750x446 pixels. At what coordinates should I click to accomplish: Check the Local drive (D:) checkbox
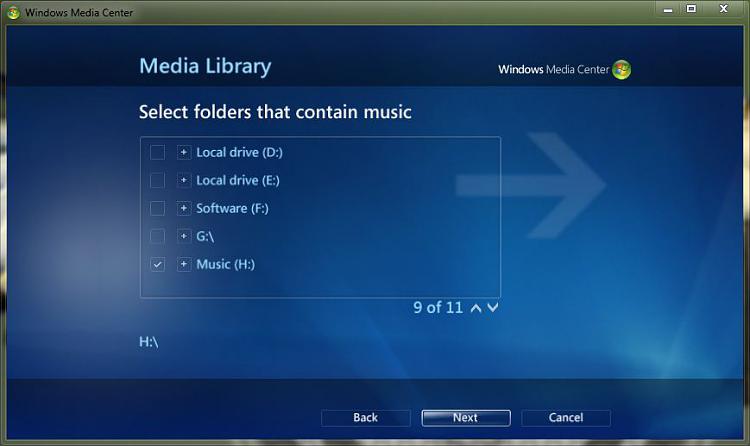(157, 153)
